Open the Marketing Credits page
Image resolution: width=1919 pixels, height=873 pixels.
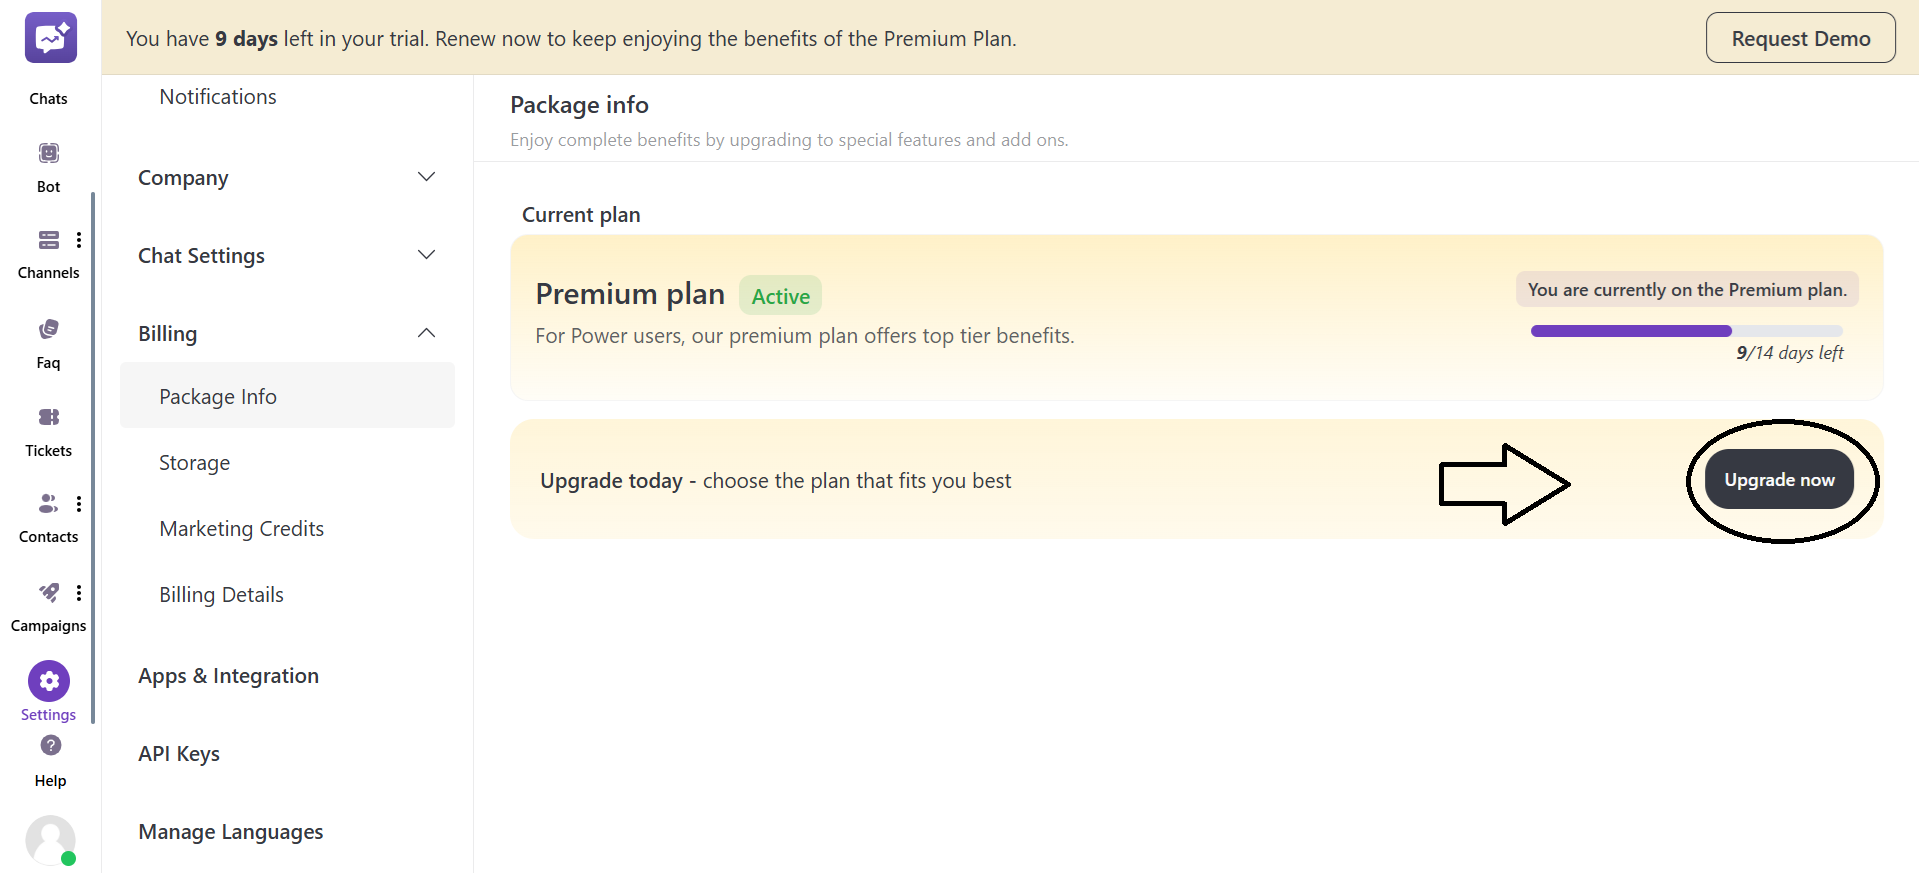point(241,528)
